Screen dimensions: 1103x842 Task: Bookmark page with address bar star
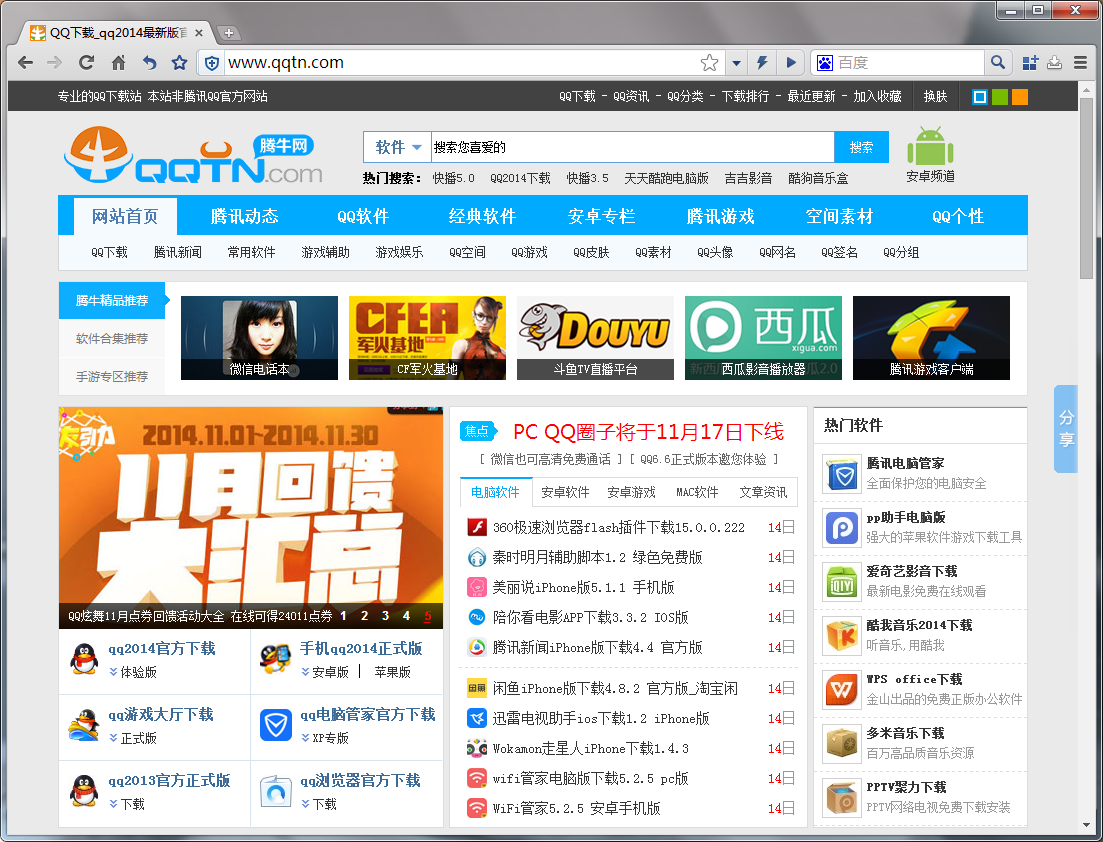[709, 63]
